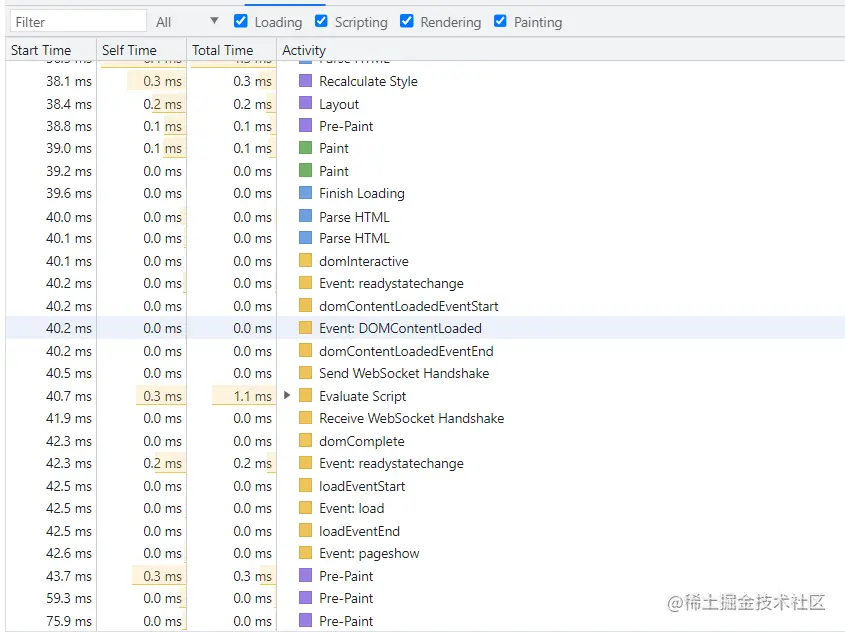Click the yellow domContentLoadedEventEnd icon

[306, 351]
